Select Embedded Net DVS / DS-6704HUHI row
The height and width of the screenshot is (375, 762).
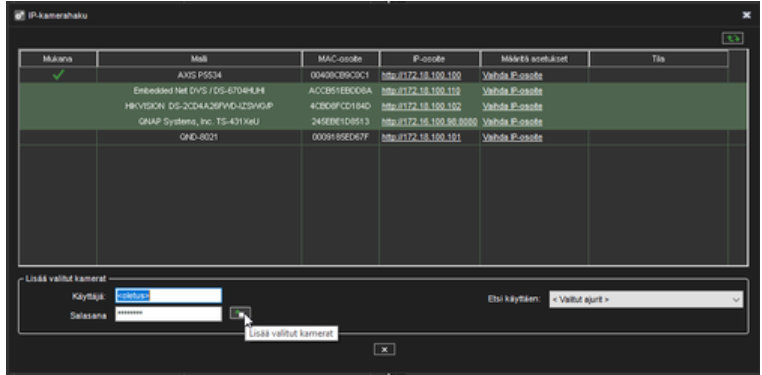[x=383, y=91]
